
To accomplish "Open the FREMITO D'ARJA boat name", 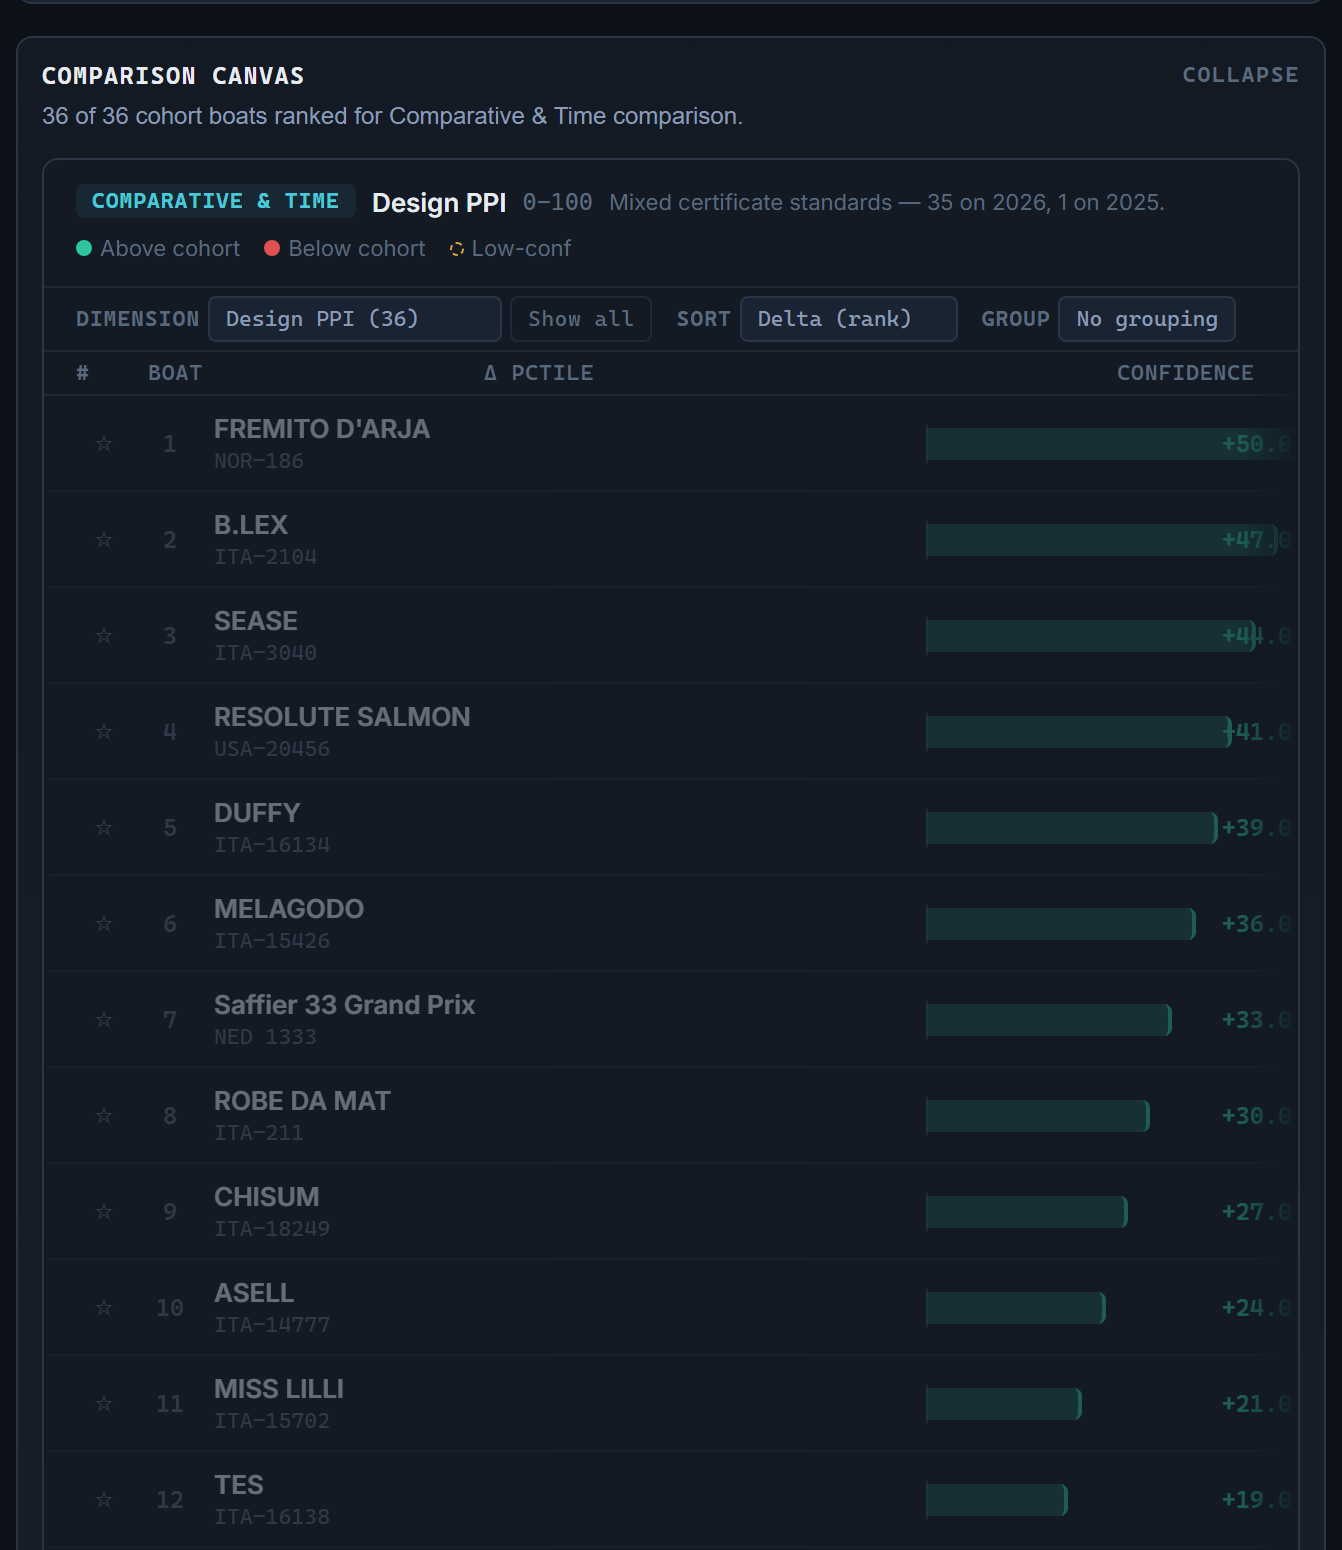I will click(322, 429).
